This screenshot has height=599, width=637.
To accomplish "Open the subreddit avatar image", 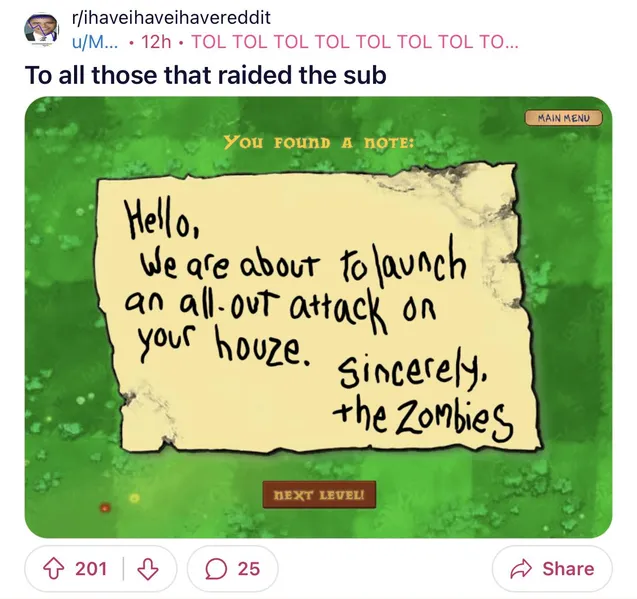I will (41, 29).
